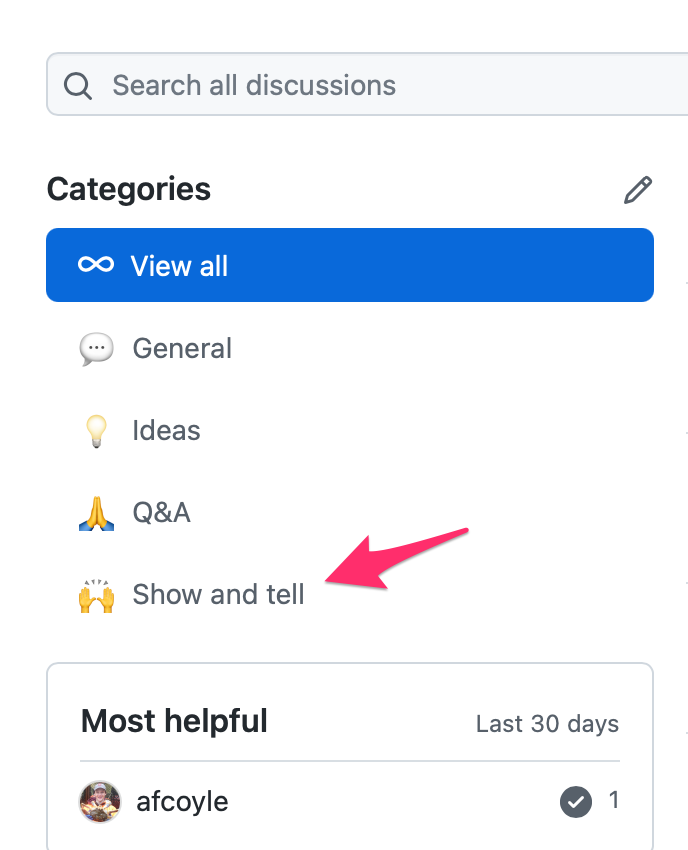Click the infinity icon in View all
688x850 pixels.
pyautogui.click(x=96, y=265)
